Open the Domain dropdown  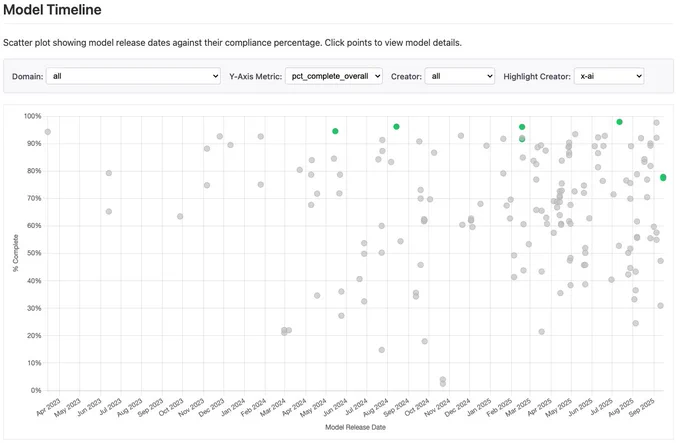click(x=133, y=76)
